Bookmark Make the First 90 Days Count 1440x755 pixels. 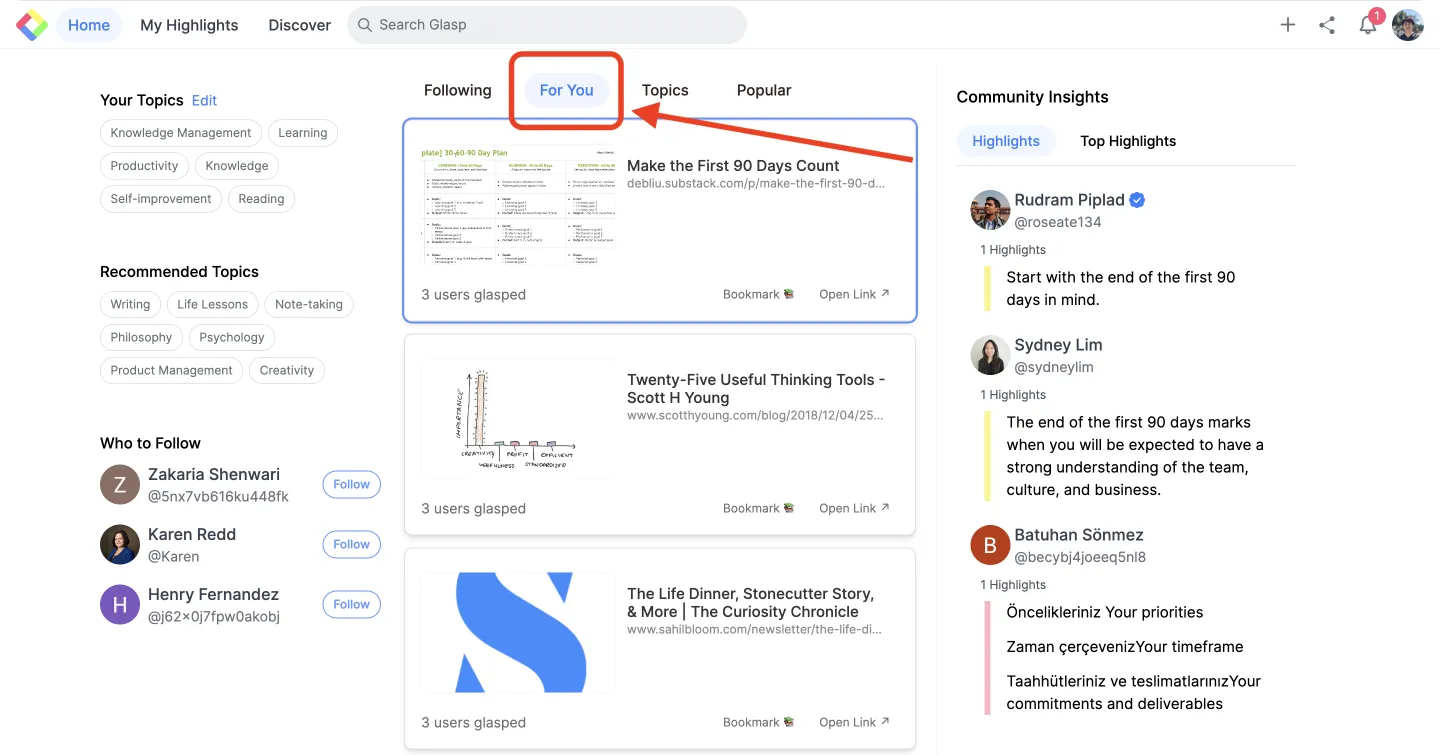[758, 294]
